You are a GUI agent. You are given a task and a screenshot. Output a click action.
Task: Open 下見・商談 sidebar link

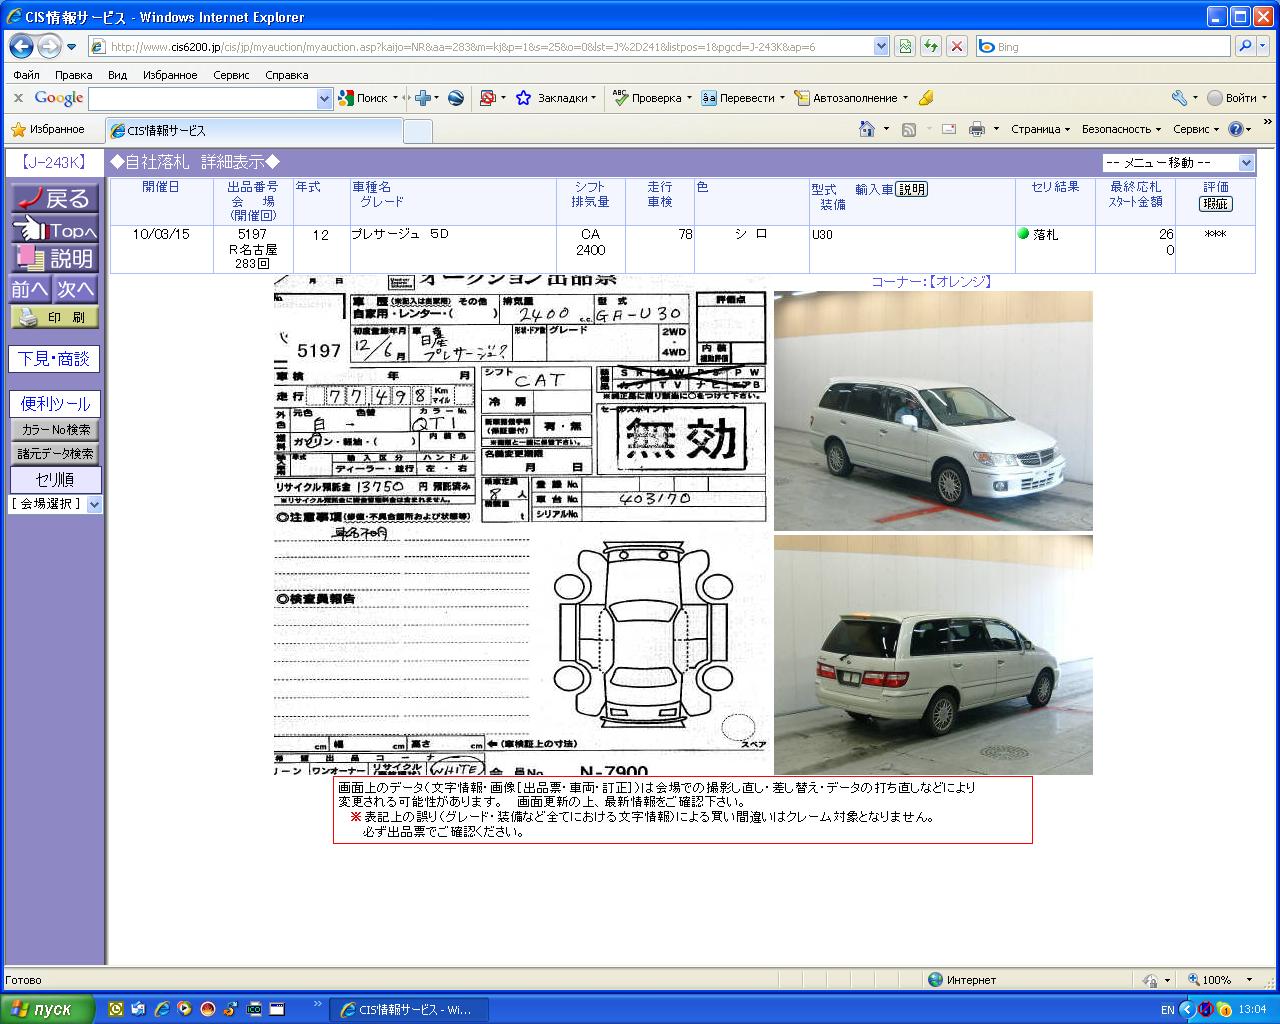55,358
